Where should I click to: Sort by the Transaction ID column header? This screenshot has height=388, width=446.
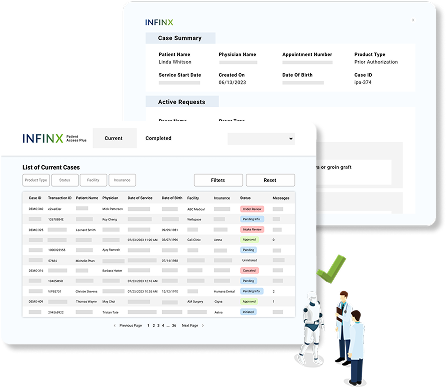(60, 198)
